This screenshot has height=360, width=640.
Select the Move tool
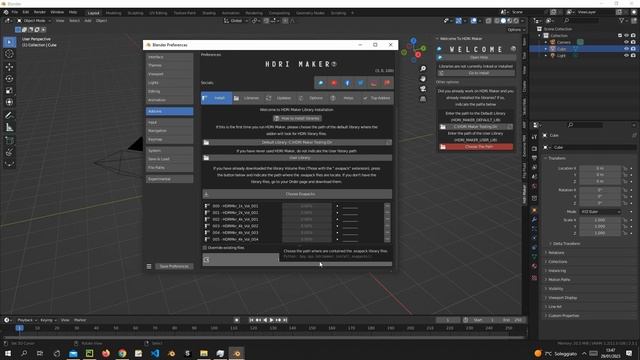click(9, 67)
